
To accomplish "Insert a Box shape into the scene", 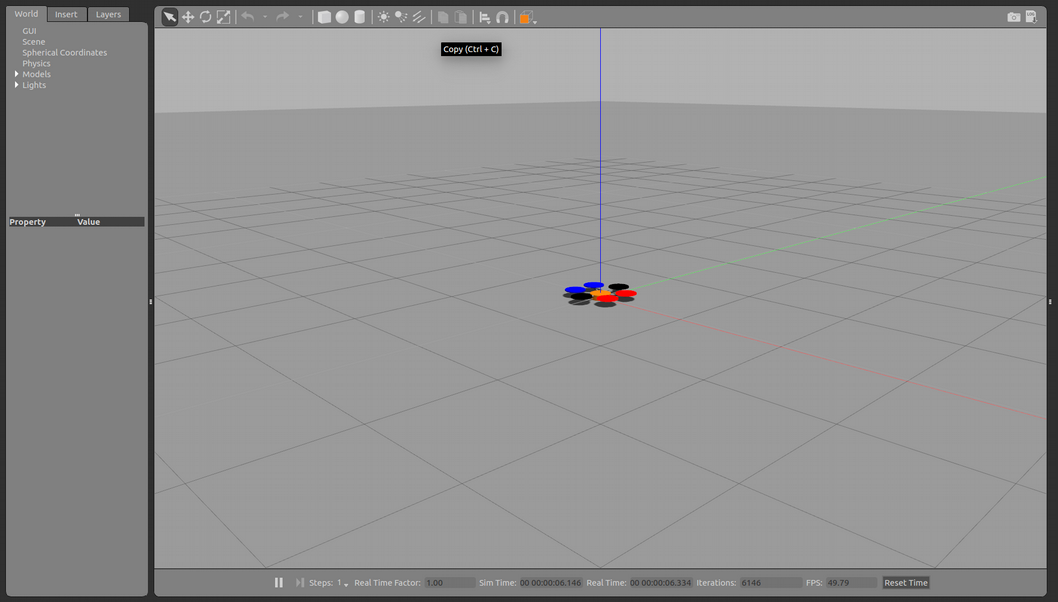I will [x=323, y=16].
